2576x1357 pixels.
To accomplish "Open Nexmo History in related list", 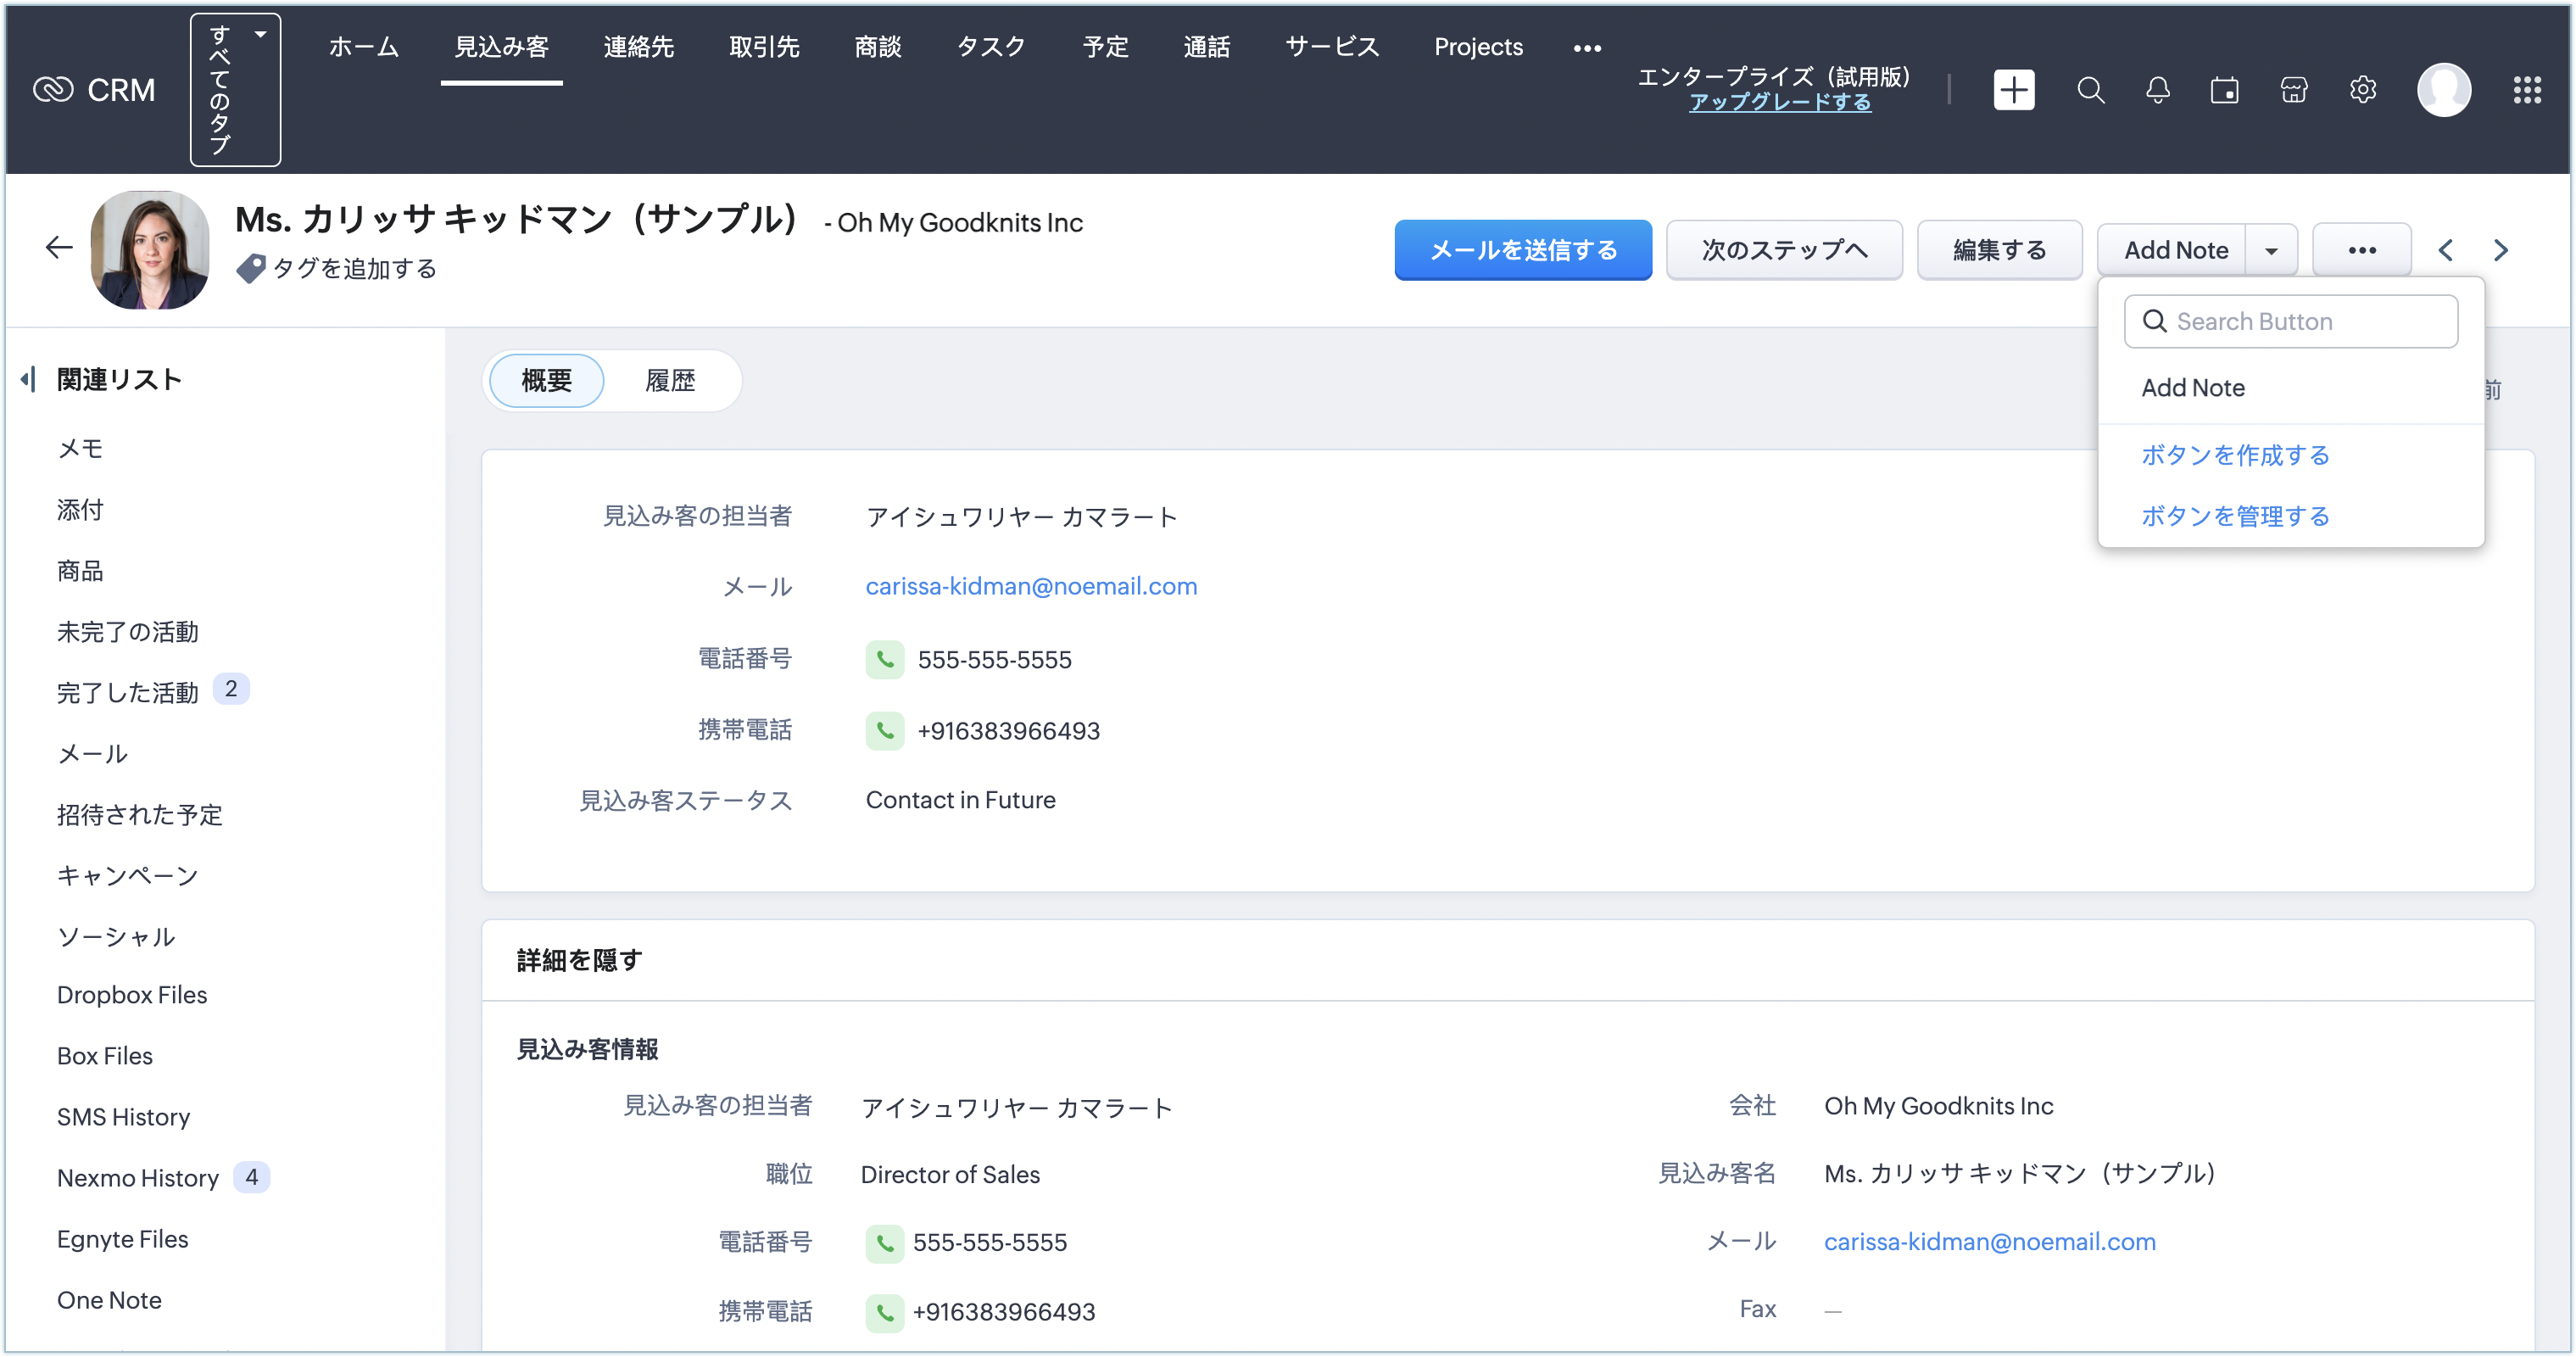I will (138, 1178).
